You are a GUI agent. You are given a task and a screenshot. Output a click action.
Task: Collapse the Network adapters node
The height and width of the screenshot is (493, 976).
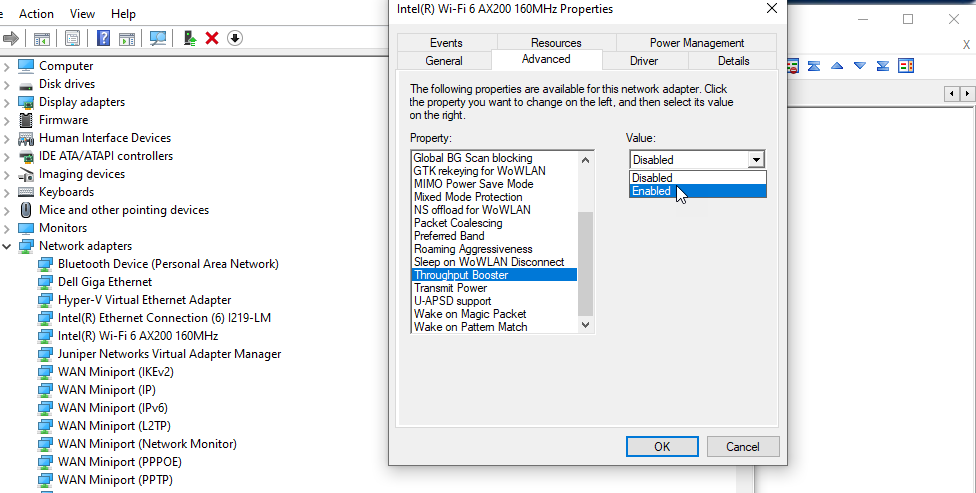7,246
